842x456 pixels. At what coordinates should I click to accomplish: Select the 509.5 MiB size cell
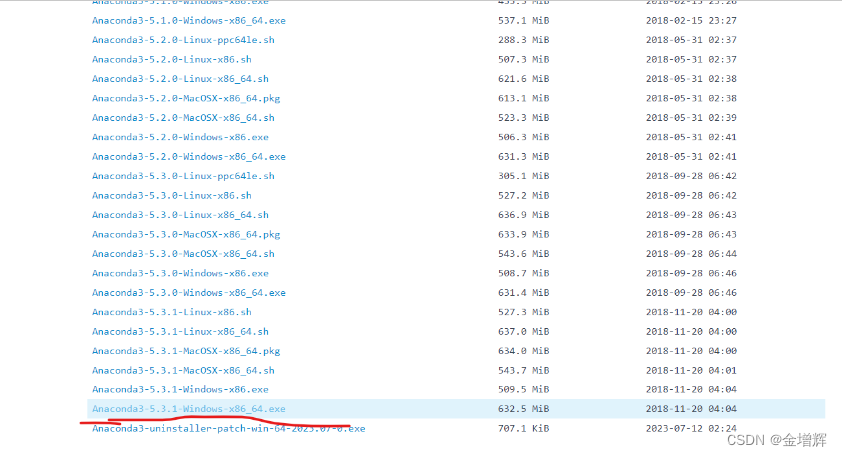pyautogui.click(x=524, y=389)
